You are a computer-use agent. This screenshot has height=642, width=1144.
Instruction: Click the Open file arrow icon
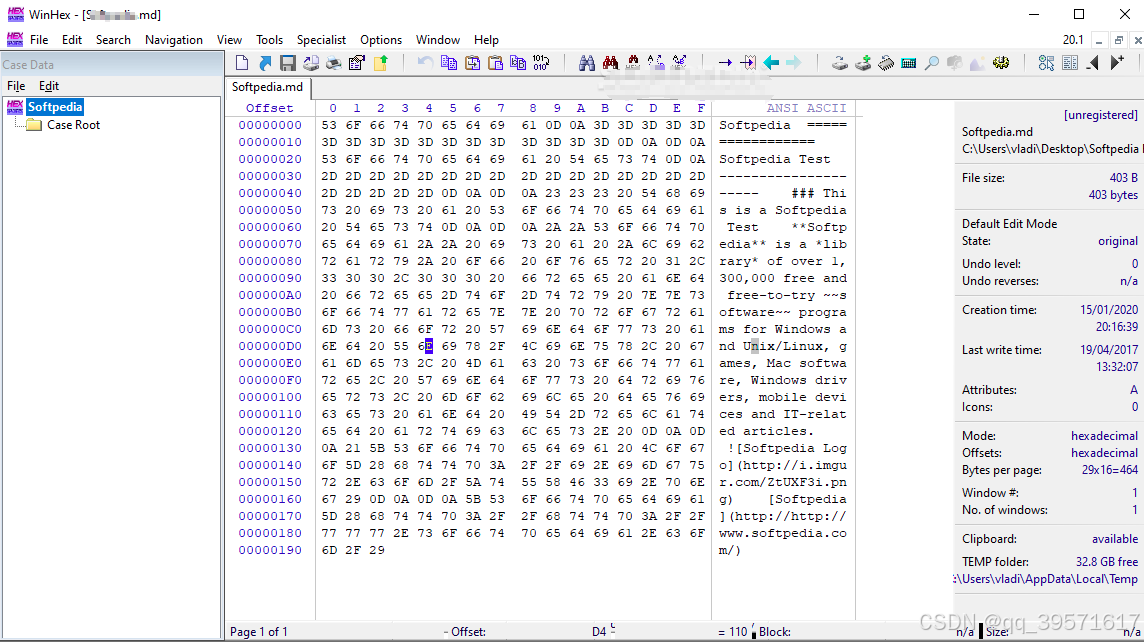[265, 63]
